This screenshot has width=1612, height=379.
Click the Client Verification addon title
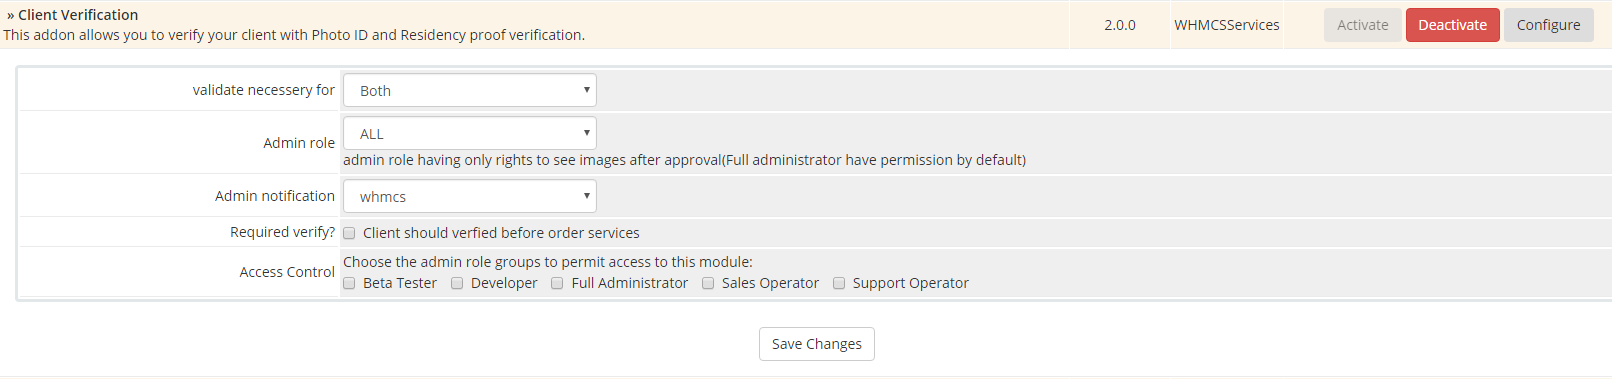point(78,15)
